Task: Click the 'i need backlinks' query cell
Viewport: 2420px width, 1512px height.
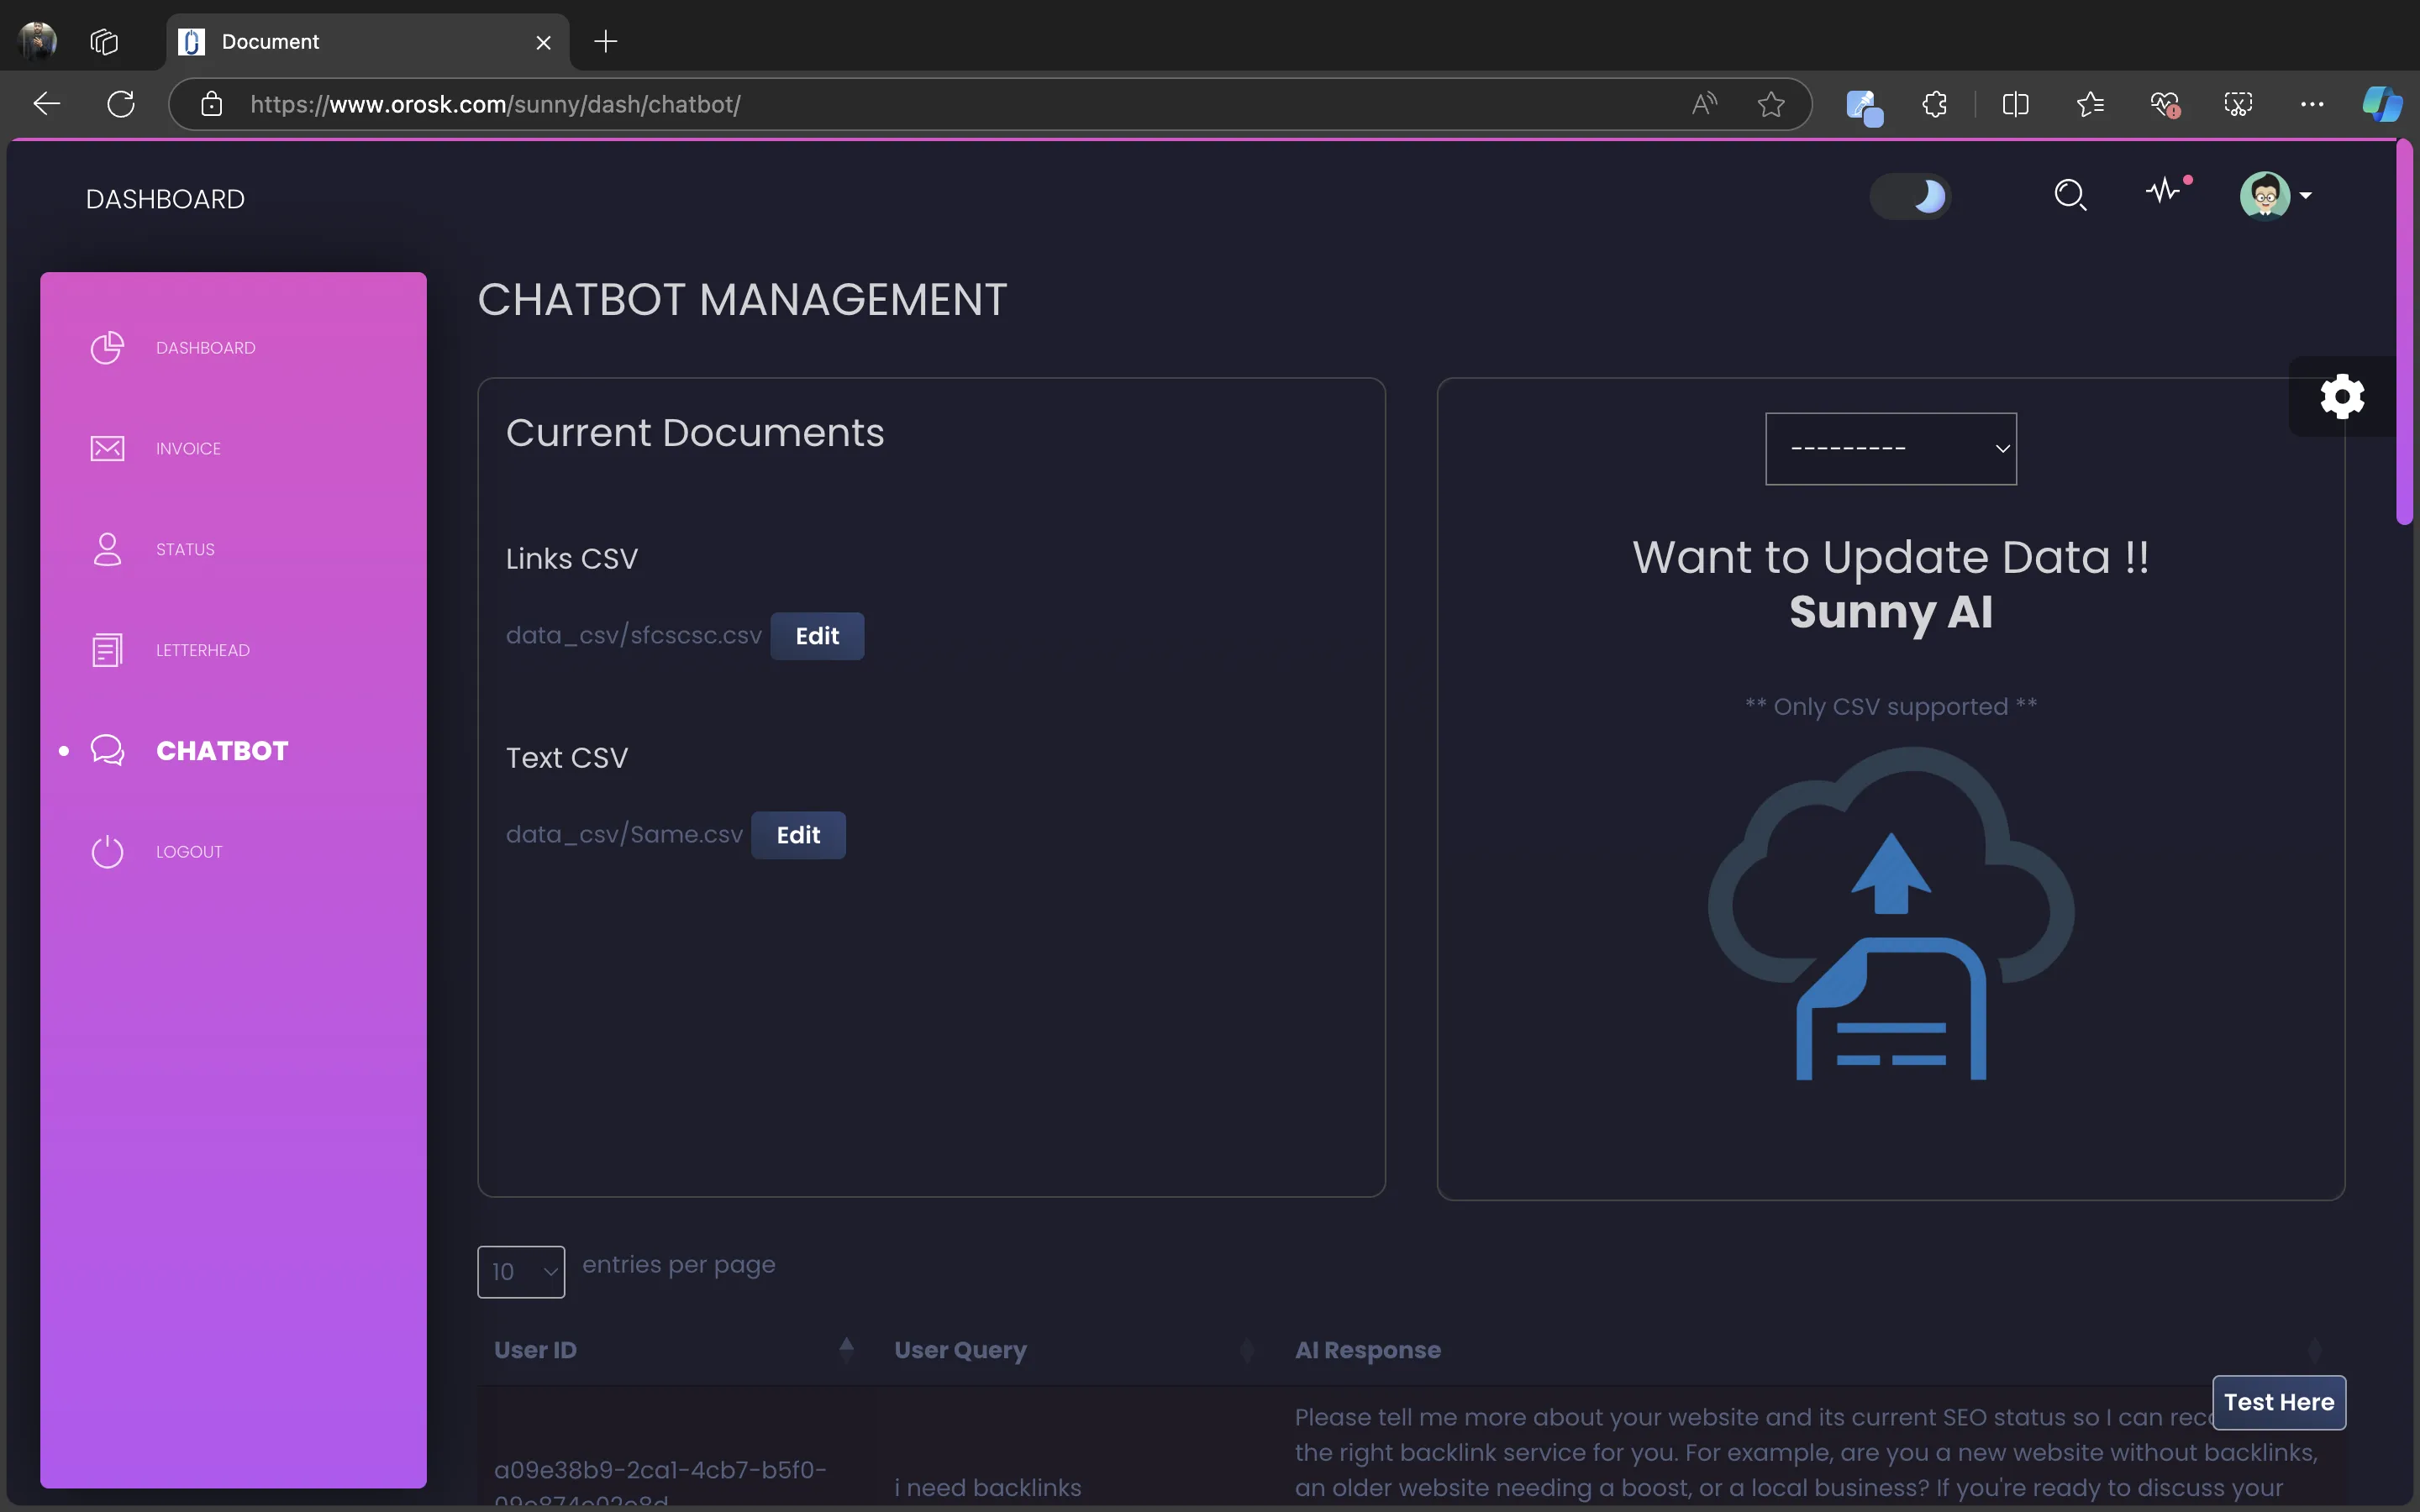Action: (988, 1487)
